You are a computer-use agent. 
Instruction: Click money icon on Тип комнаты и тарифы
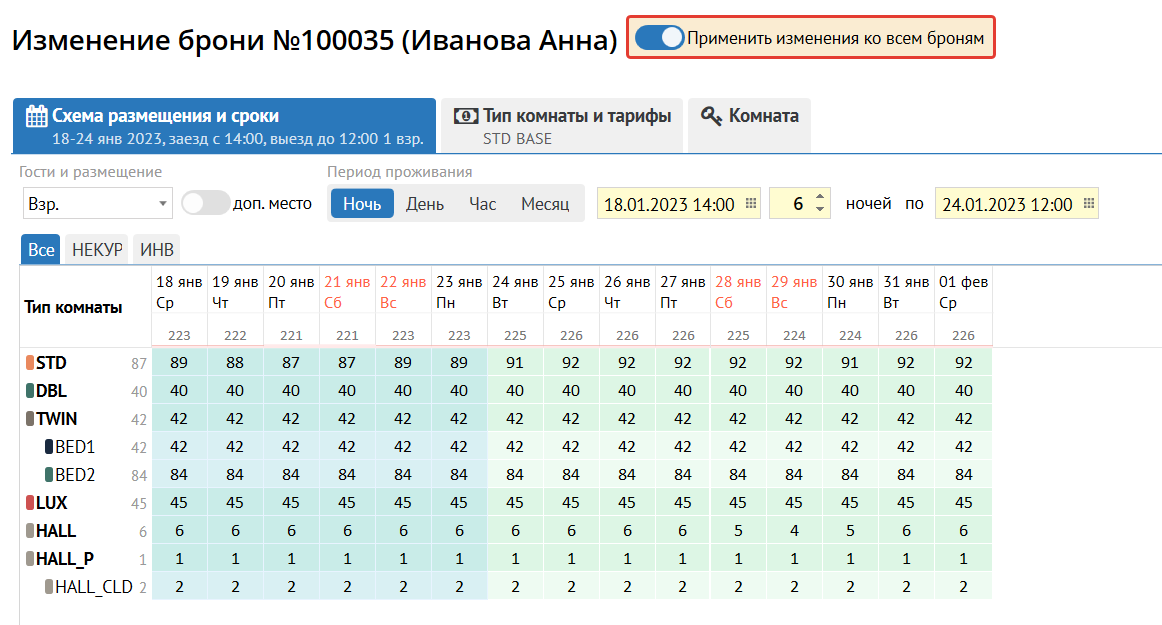point(466,116)
